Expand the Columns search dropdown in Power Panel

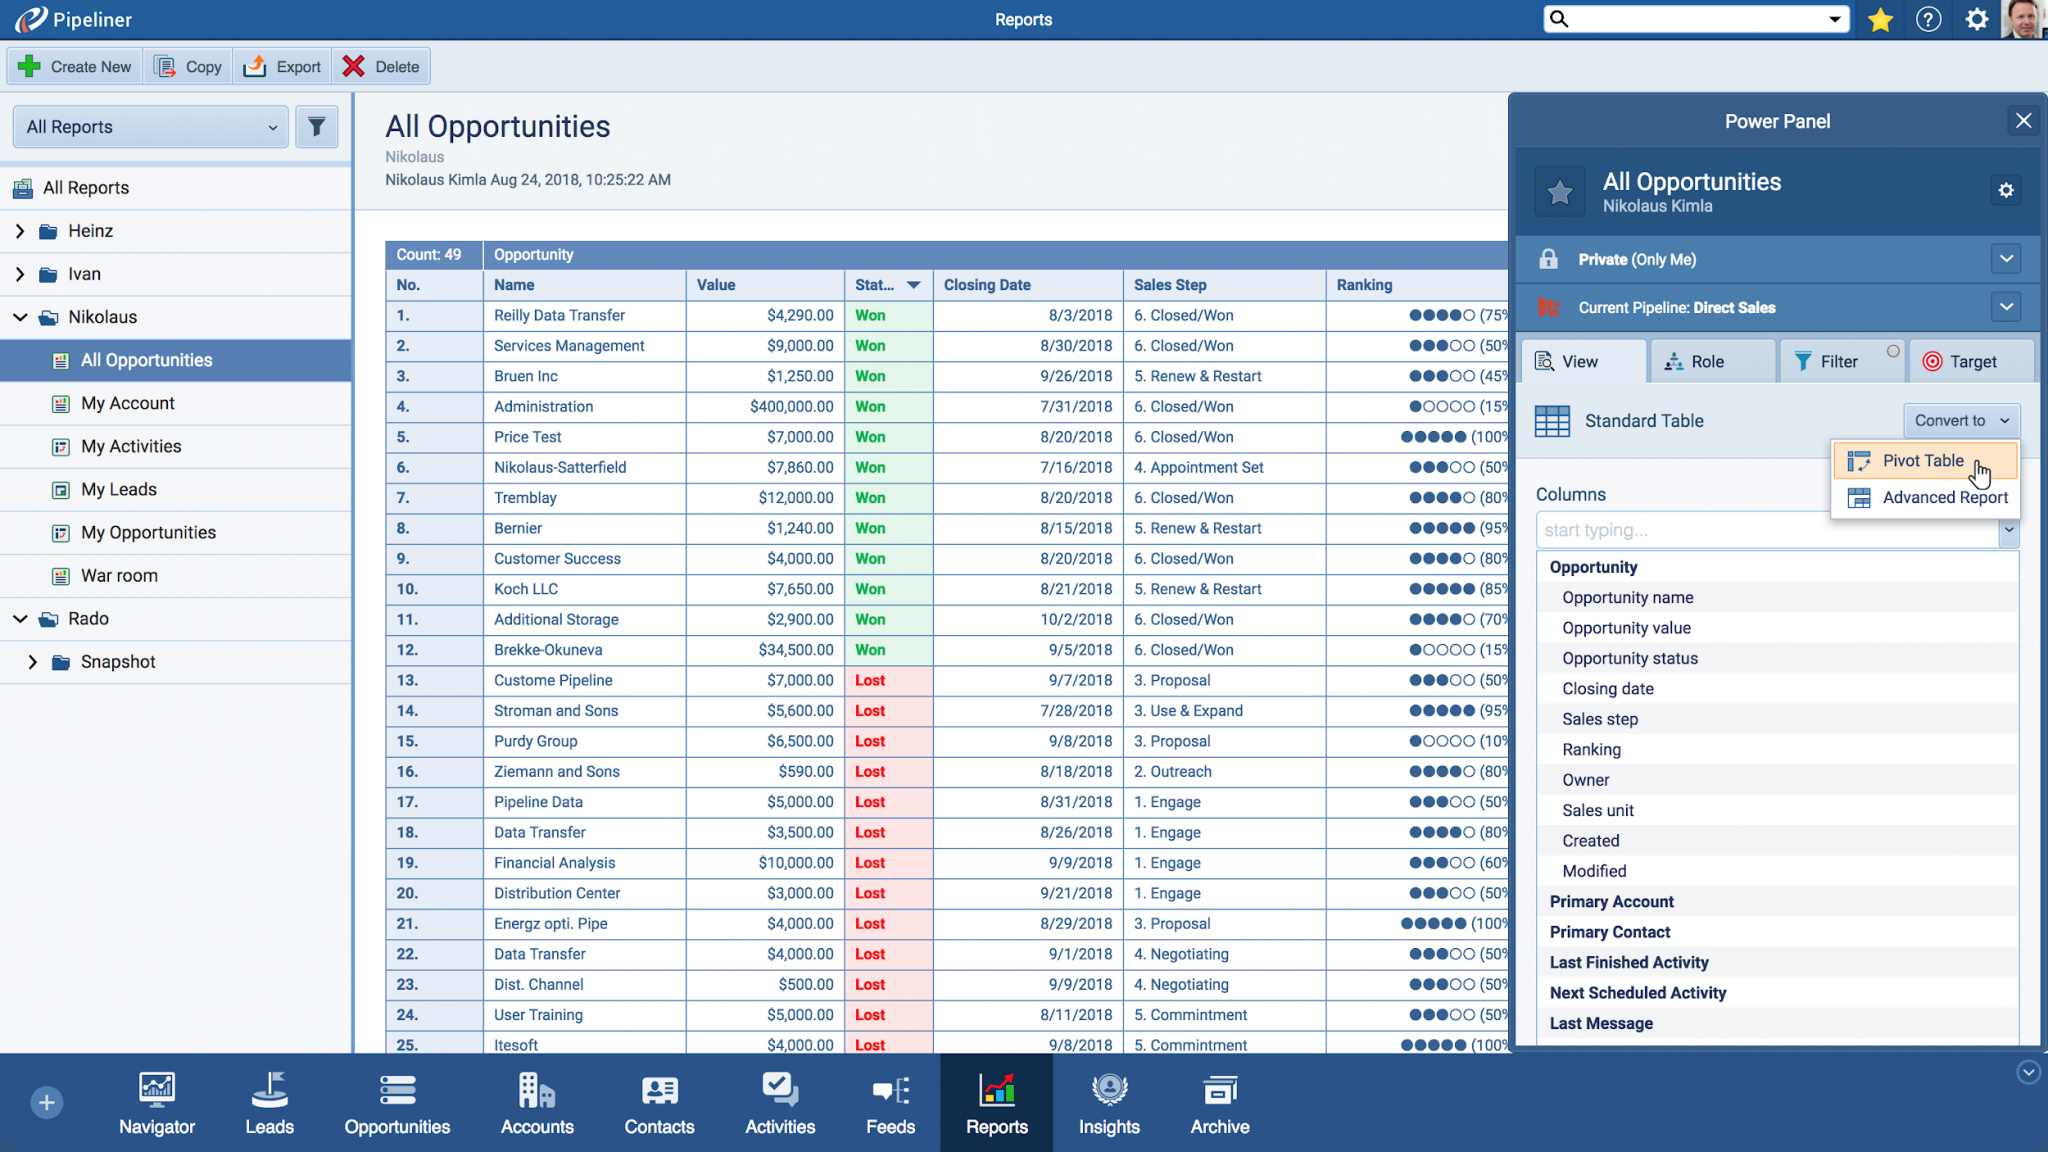pyautogui.click(x=2010, y=530)
